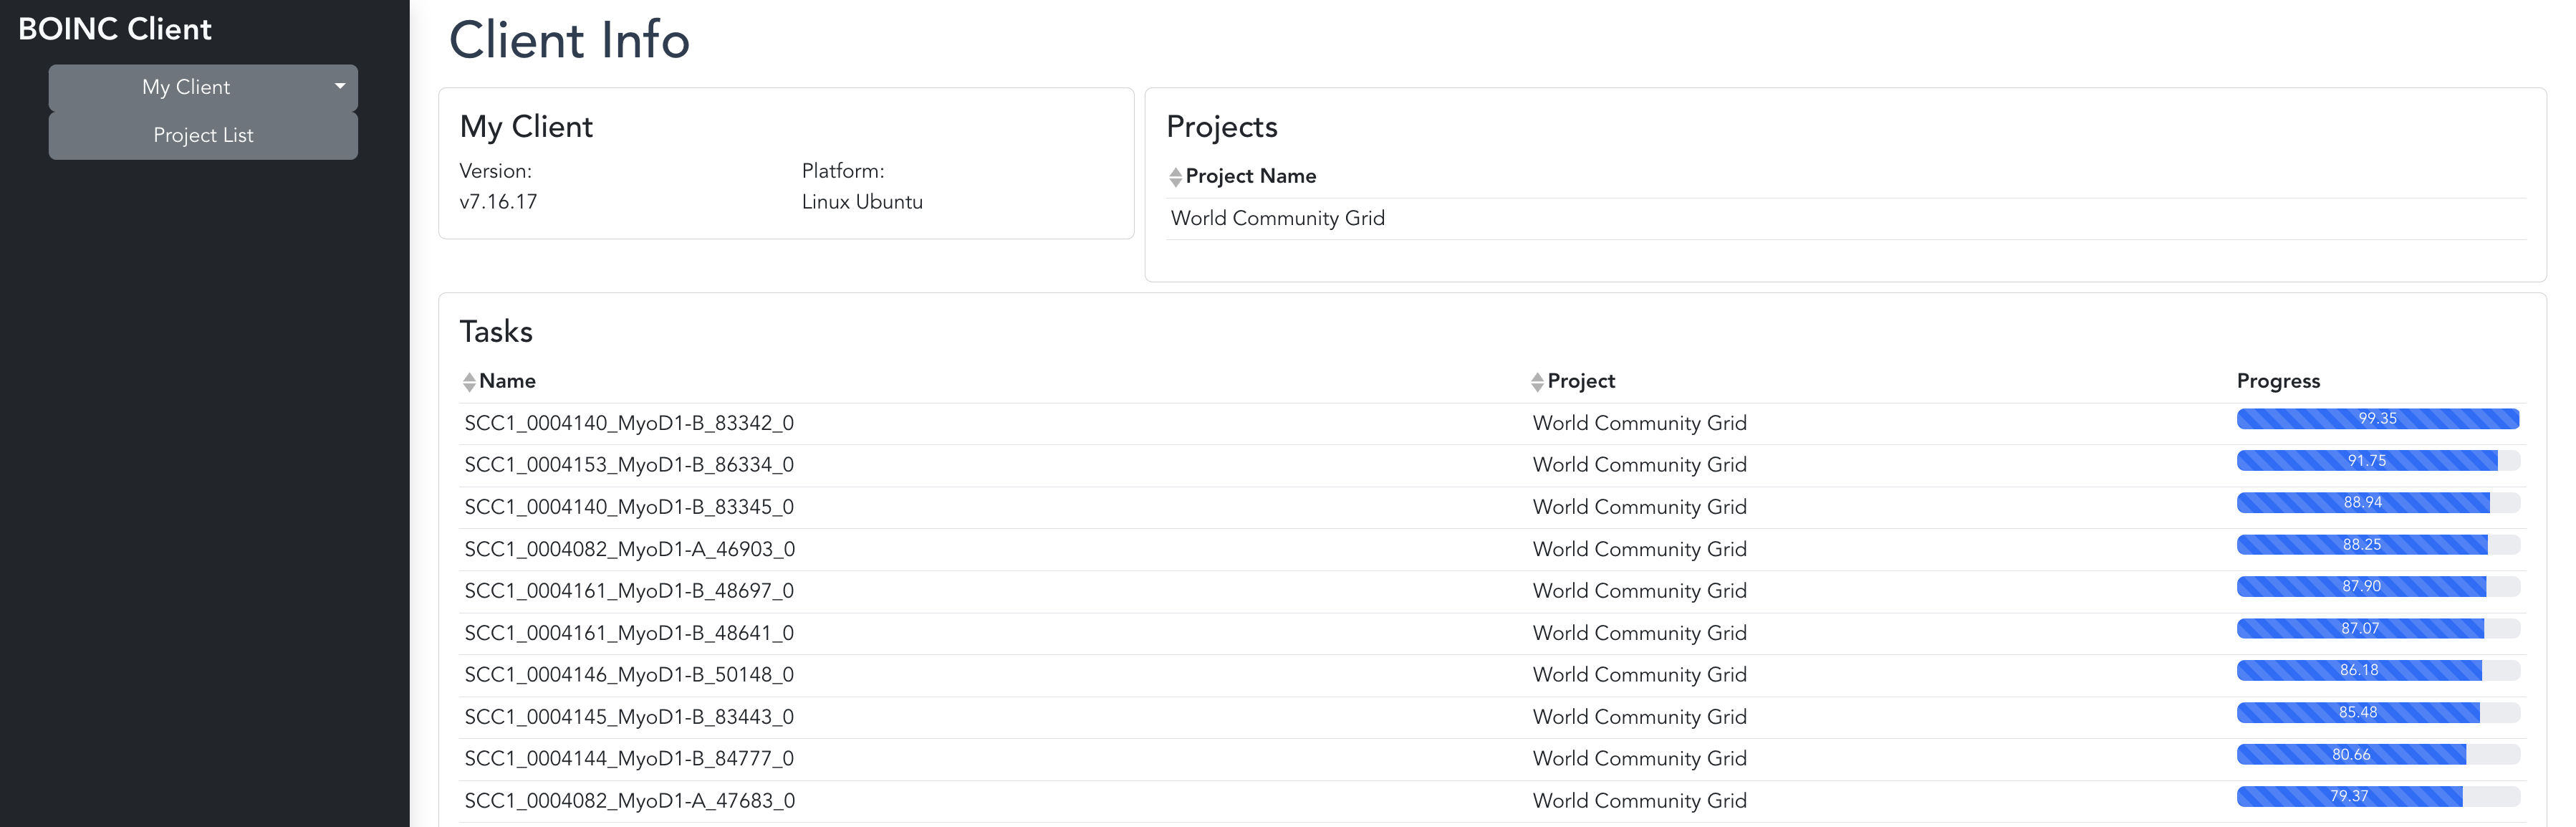Click the Progress column header
The height and width of the screenshot is (827, 2576).
[x=2277, y=381]
